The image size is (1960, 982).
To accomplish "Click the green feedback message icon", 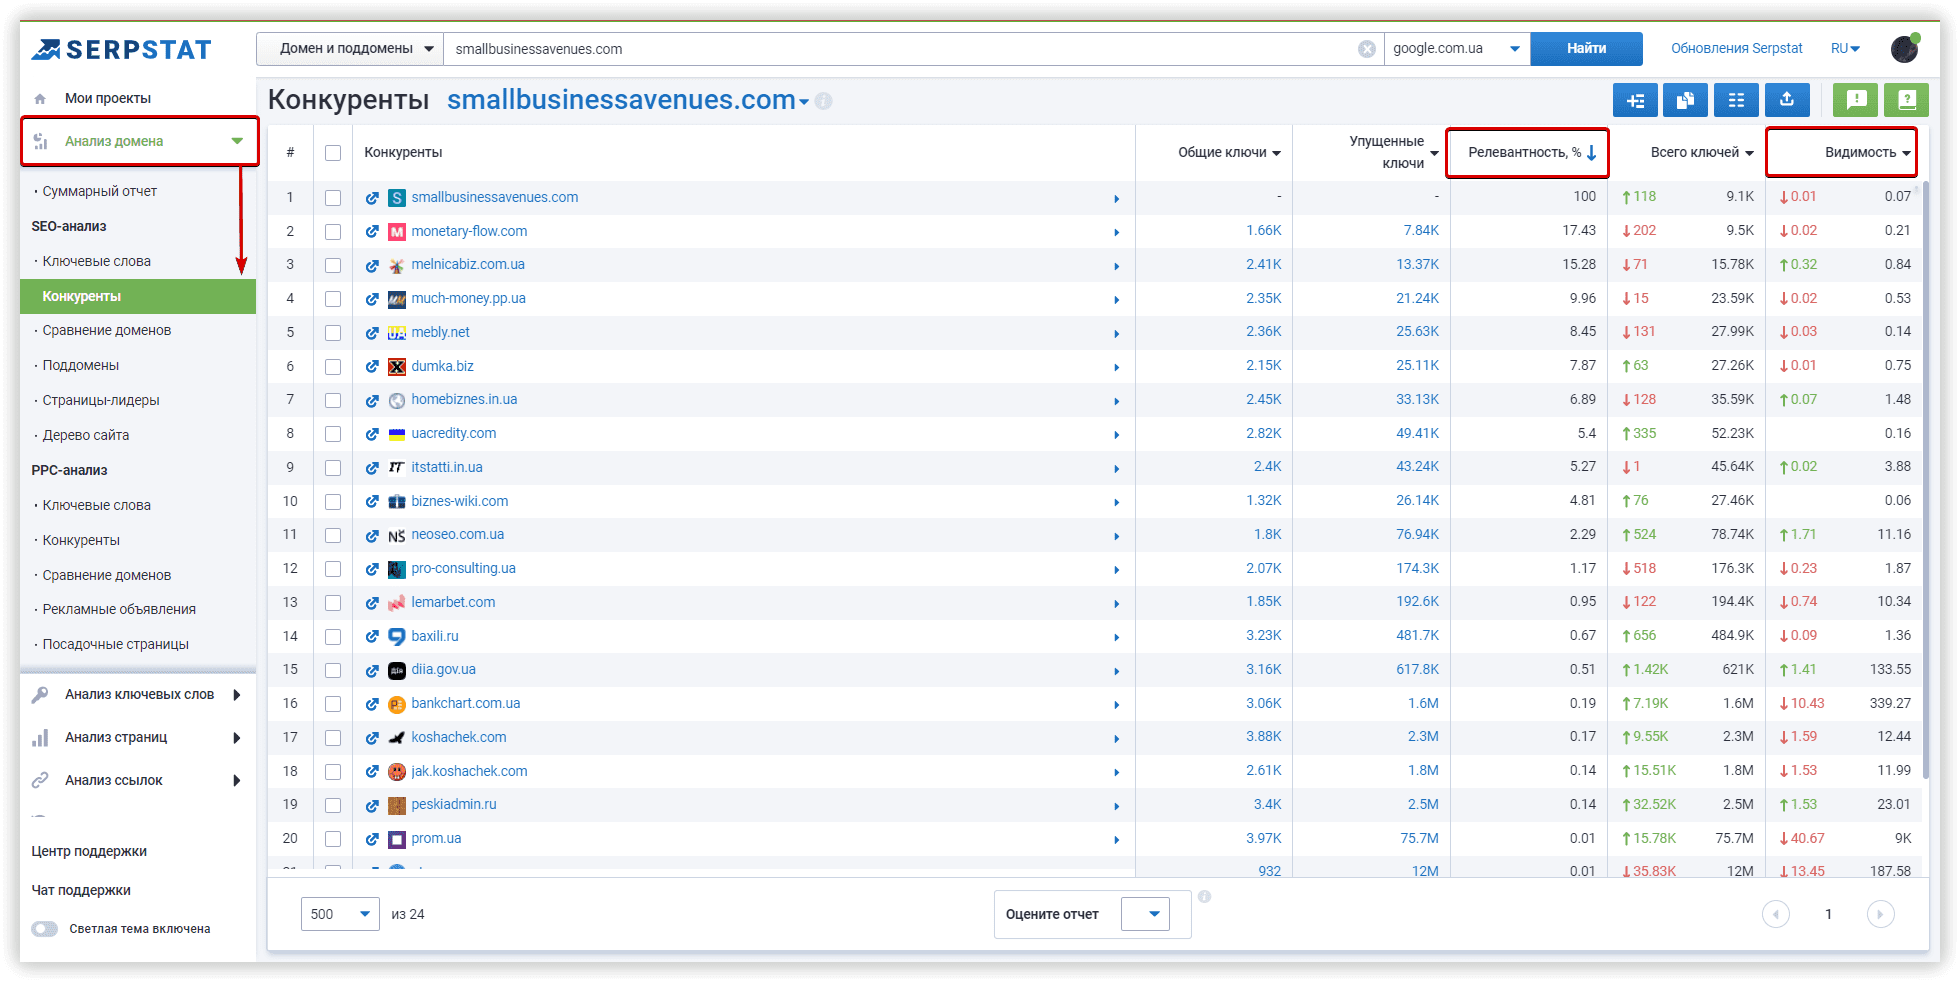I will tap(1856, 100).
